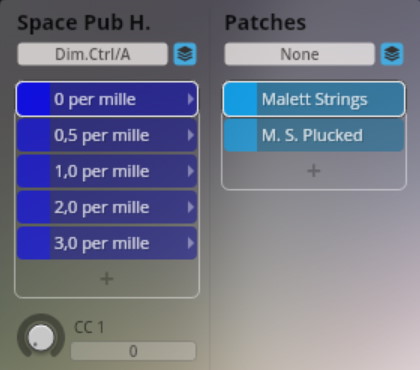This screenshot has height=370, width=420.
Task: Expand the 1,0 per mille arrow
Action: point(190,171)
